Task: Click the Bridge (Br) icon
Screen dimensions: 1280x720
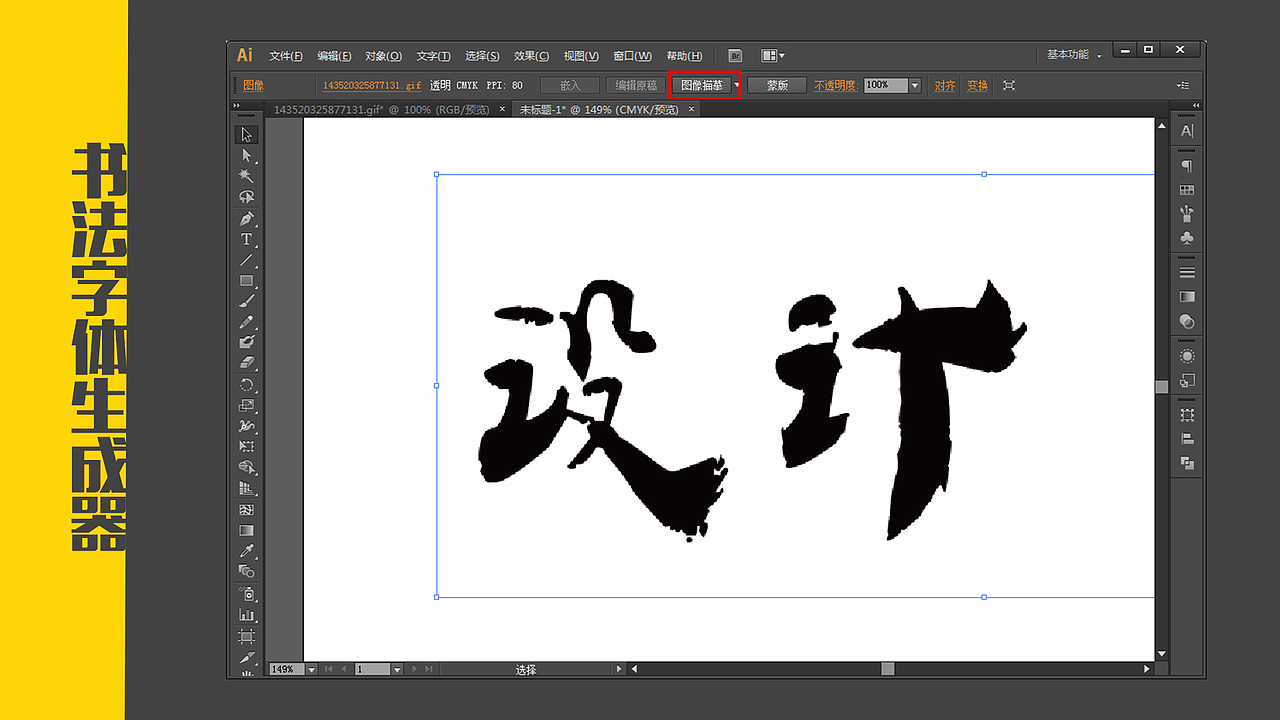Action: pos(735,56)
